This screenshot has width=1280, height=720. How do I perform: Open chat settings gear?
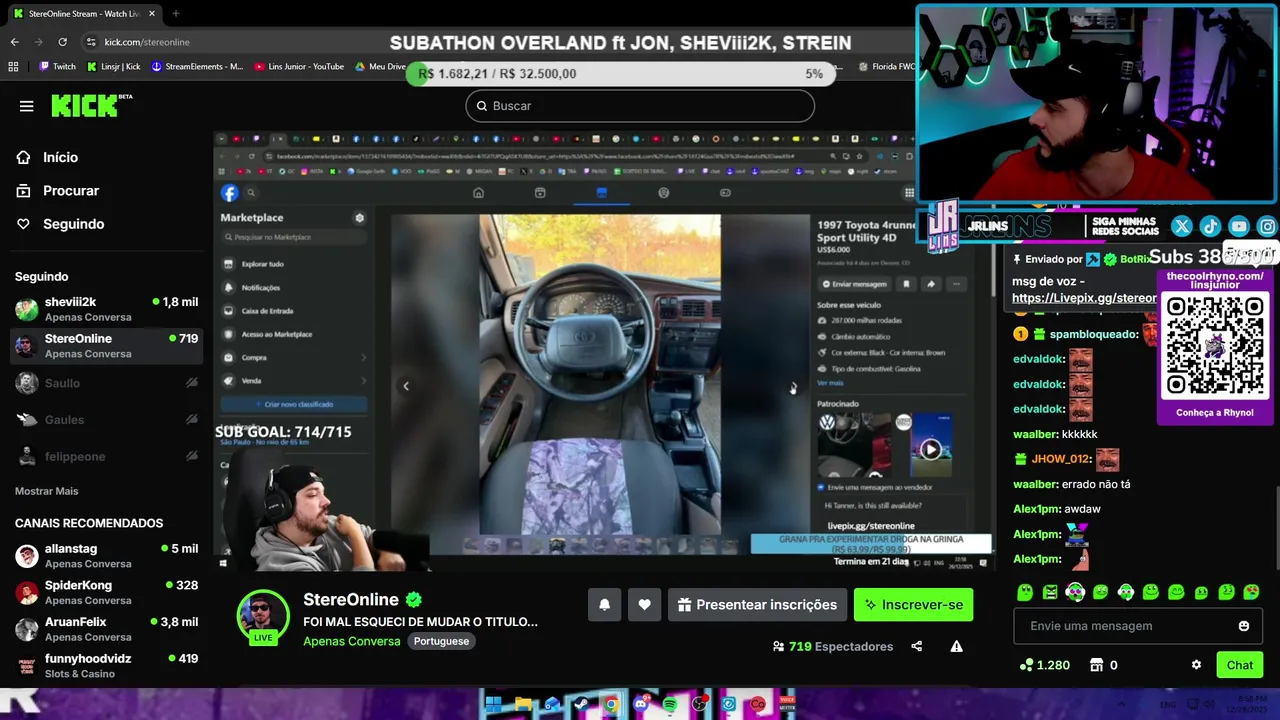tap(1196, 665)
